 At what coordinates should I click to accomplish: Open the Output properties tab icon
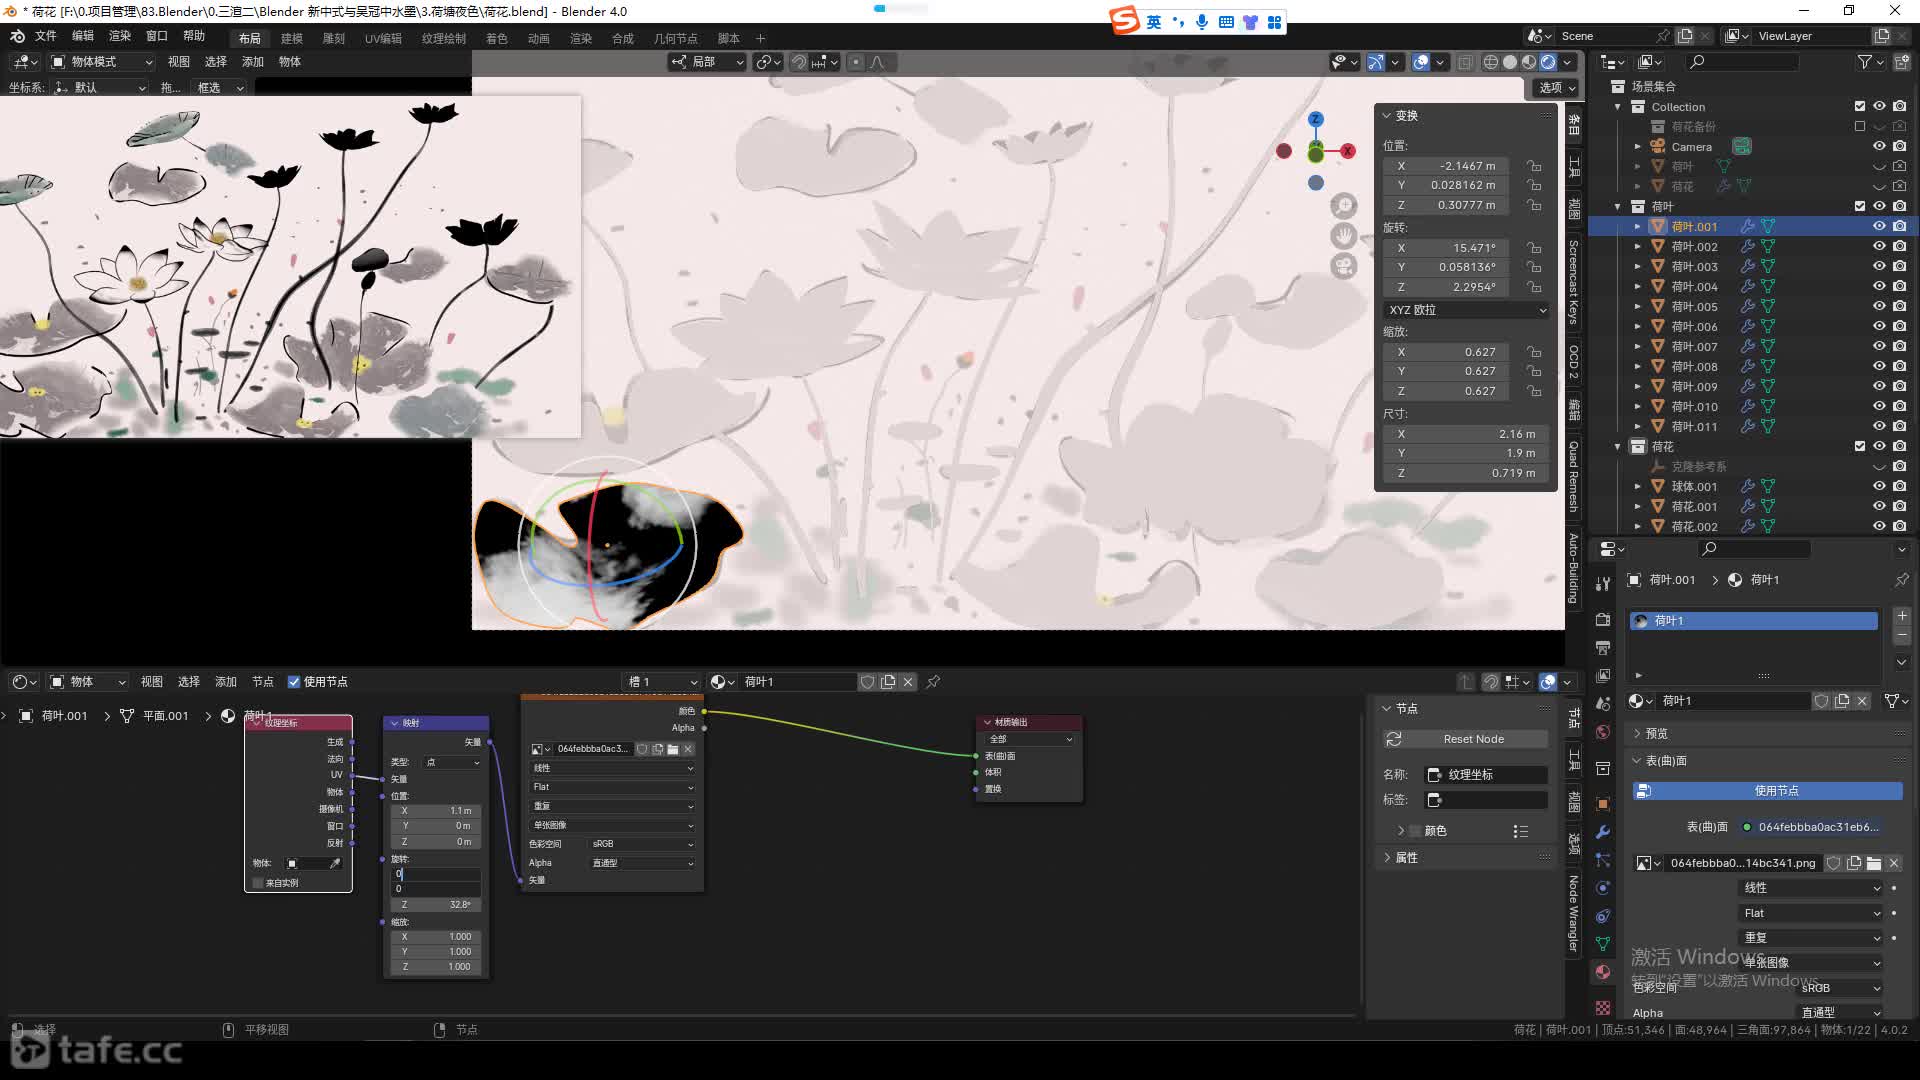(1603, 648)
